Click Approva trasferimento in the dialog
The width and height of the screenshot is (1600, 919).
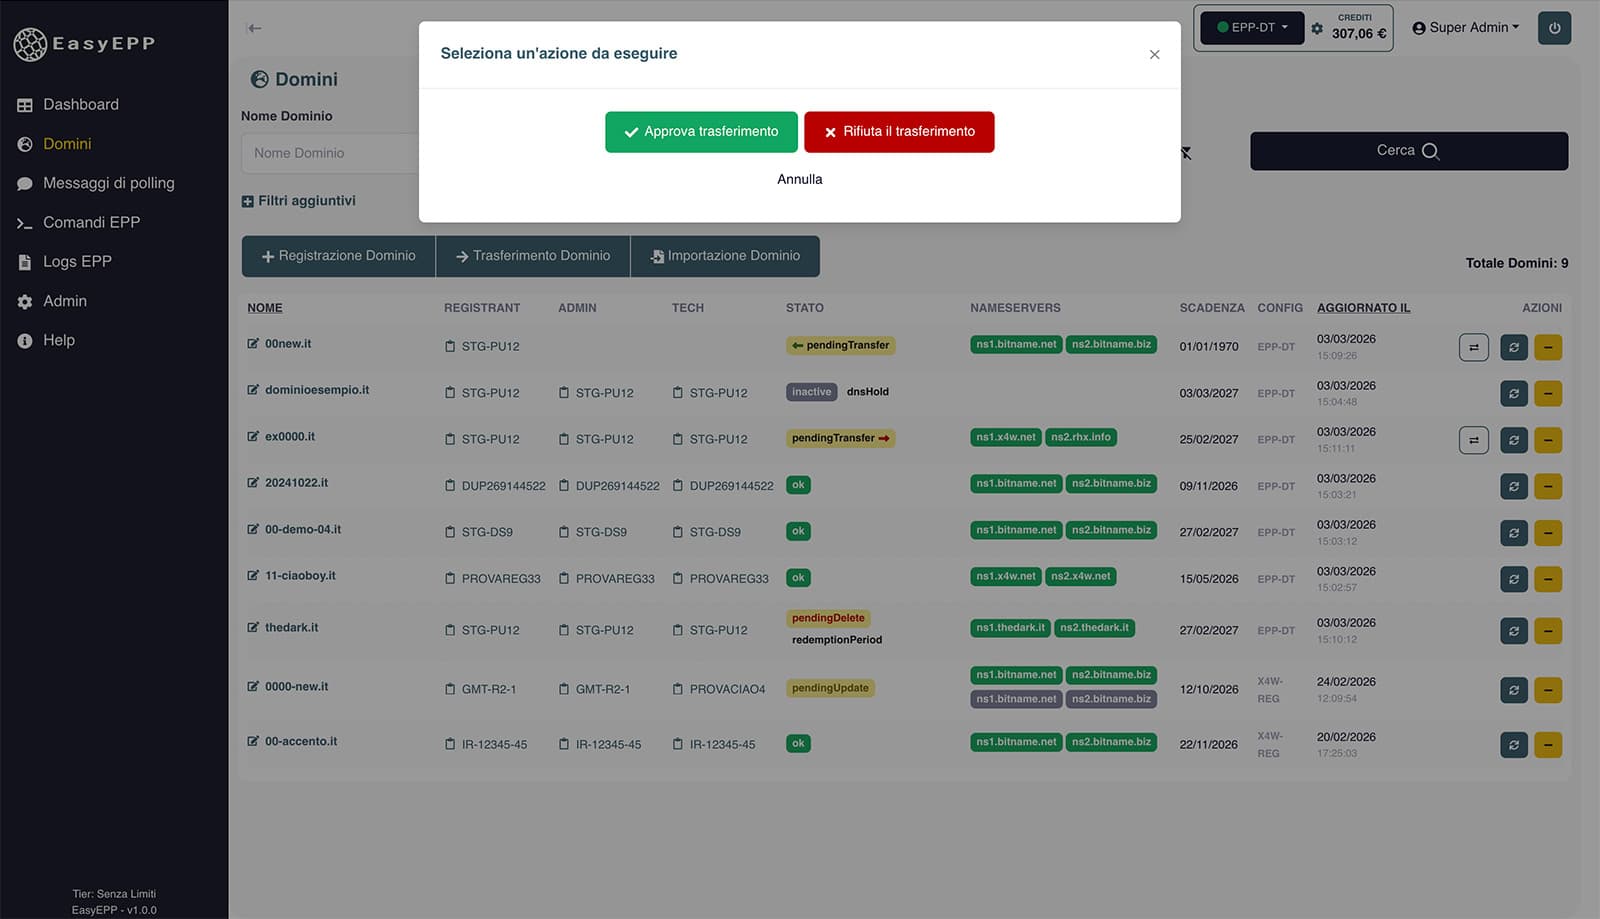701,131
